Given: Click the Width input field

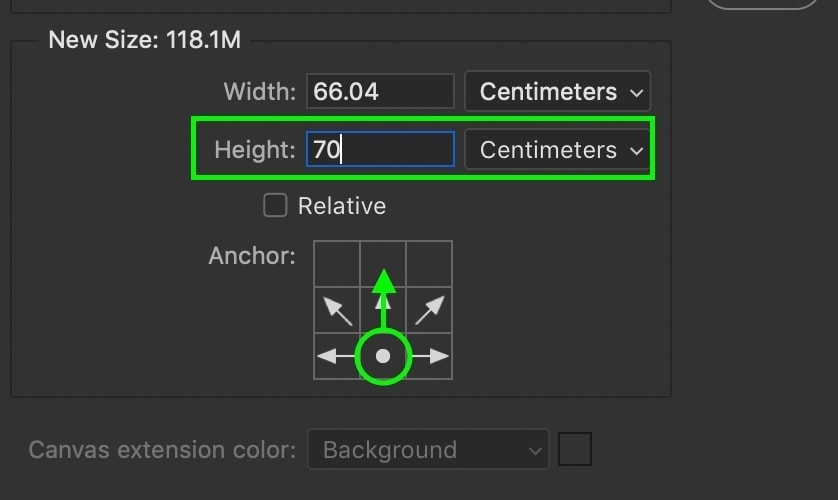Looking at the screenshot, I should (x=380, y=91).
